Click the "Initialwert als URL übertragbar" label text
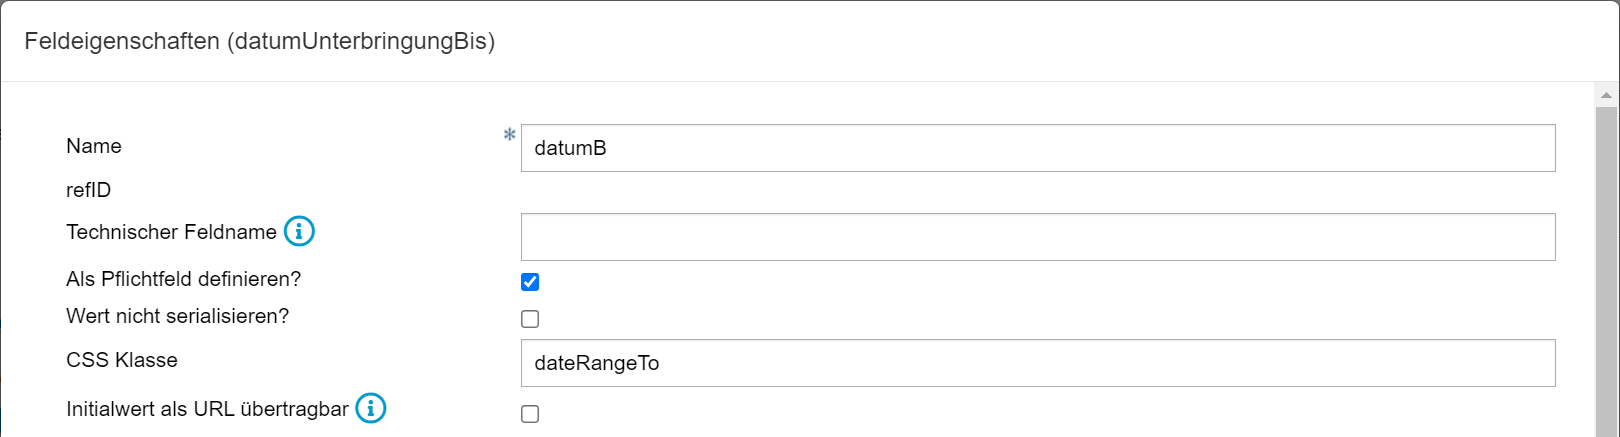 point(207,409)
